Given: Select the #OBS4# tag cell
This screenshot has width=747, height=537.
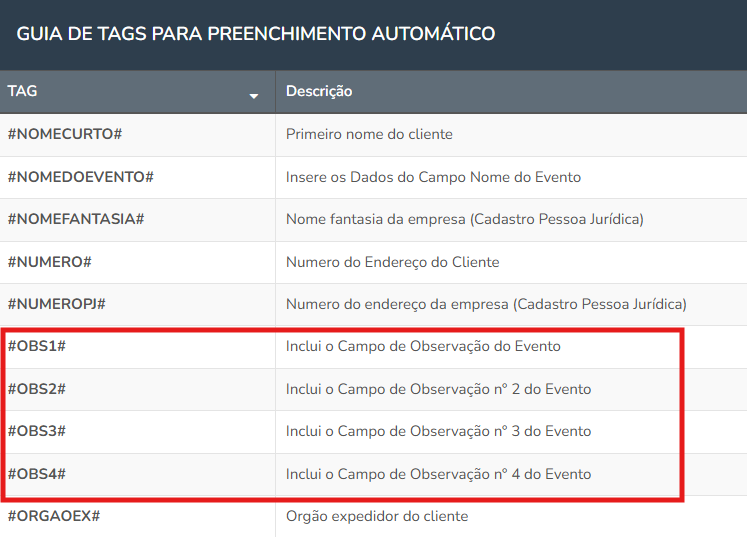Looking at the screenshot, I should coord(138,474).
